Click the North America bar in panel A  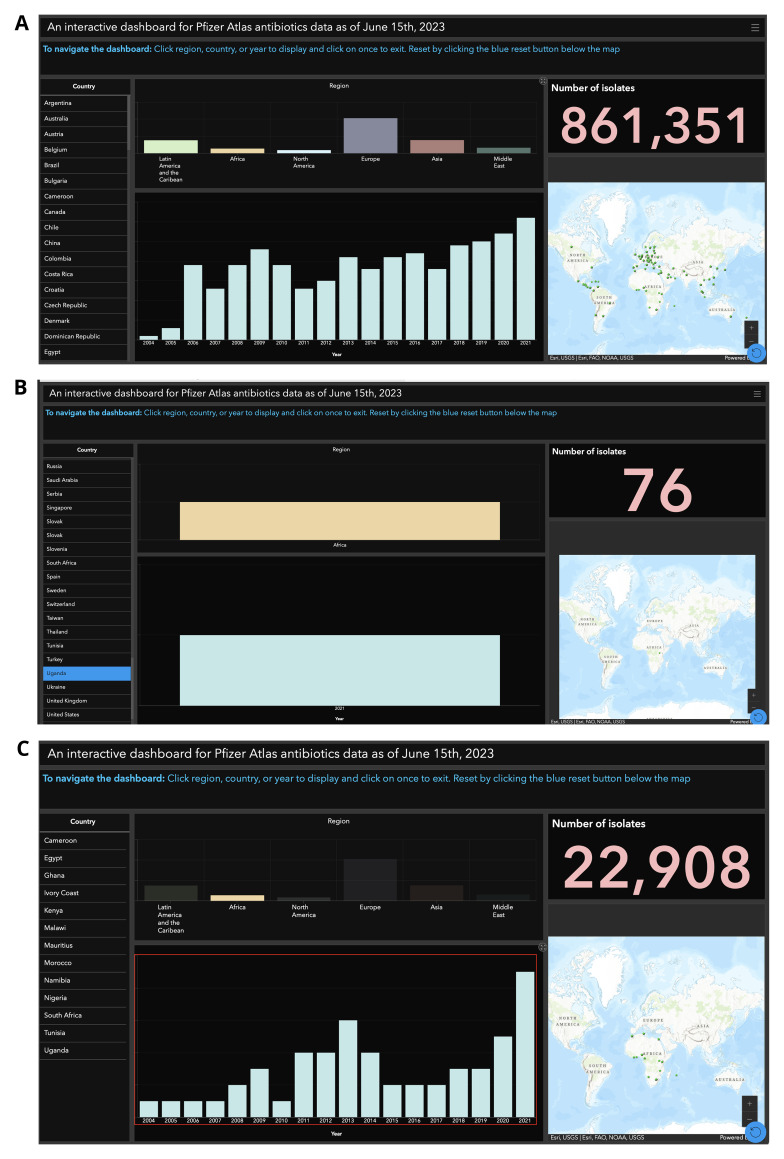pos(304,152)
